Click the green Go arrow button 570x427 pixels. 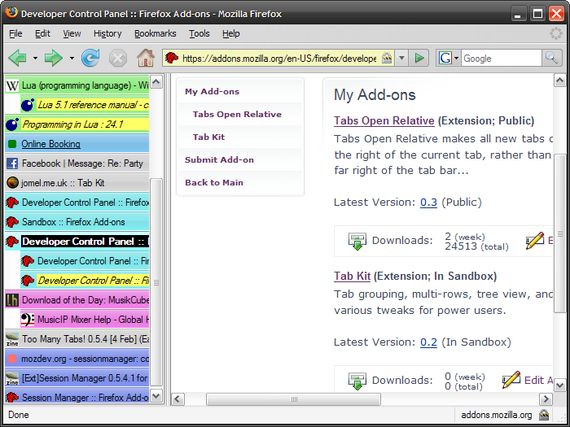click(419, 58)
